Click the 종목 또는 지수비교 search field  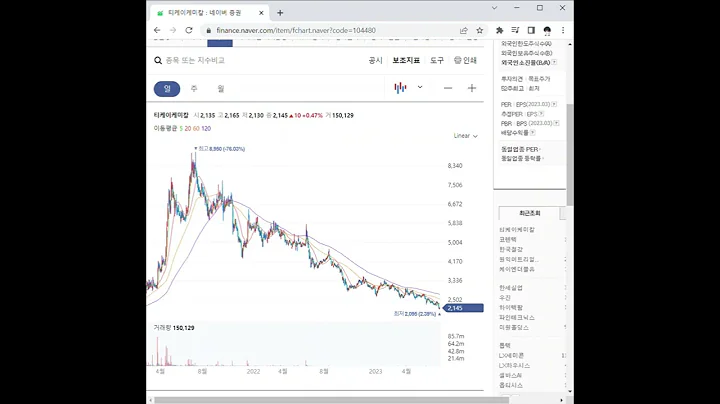(195, 61)
